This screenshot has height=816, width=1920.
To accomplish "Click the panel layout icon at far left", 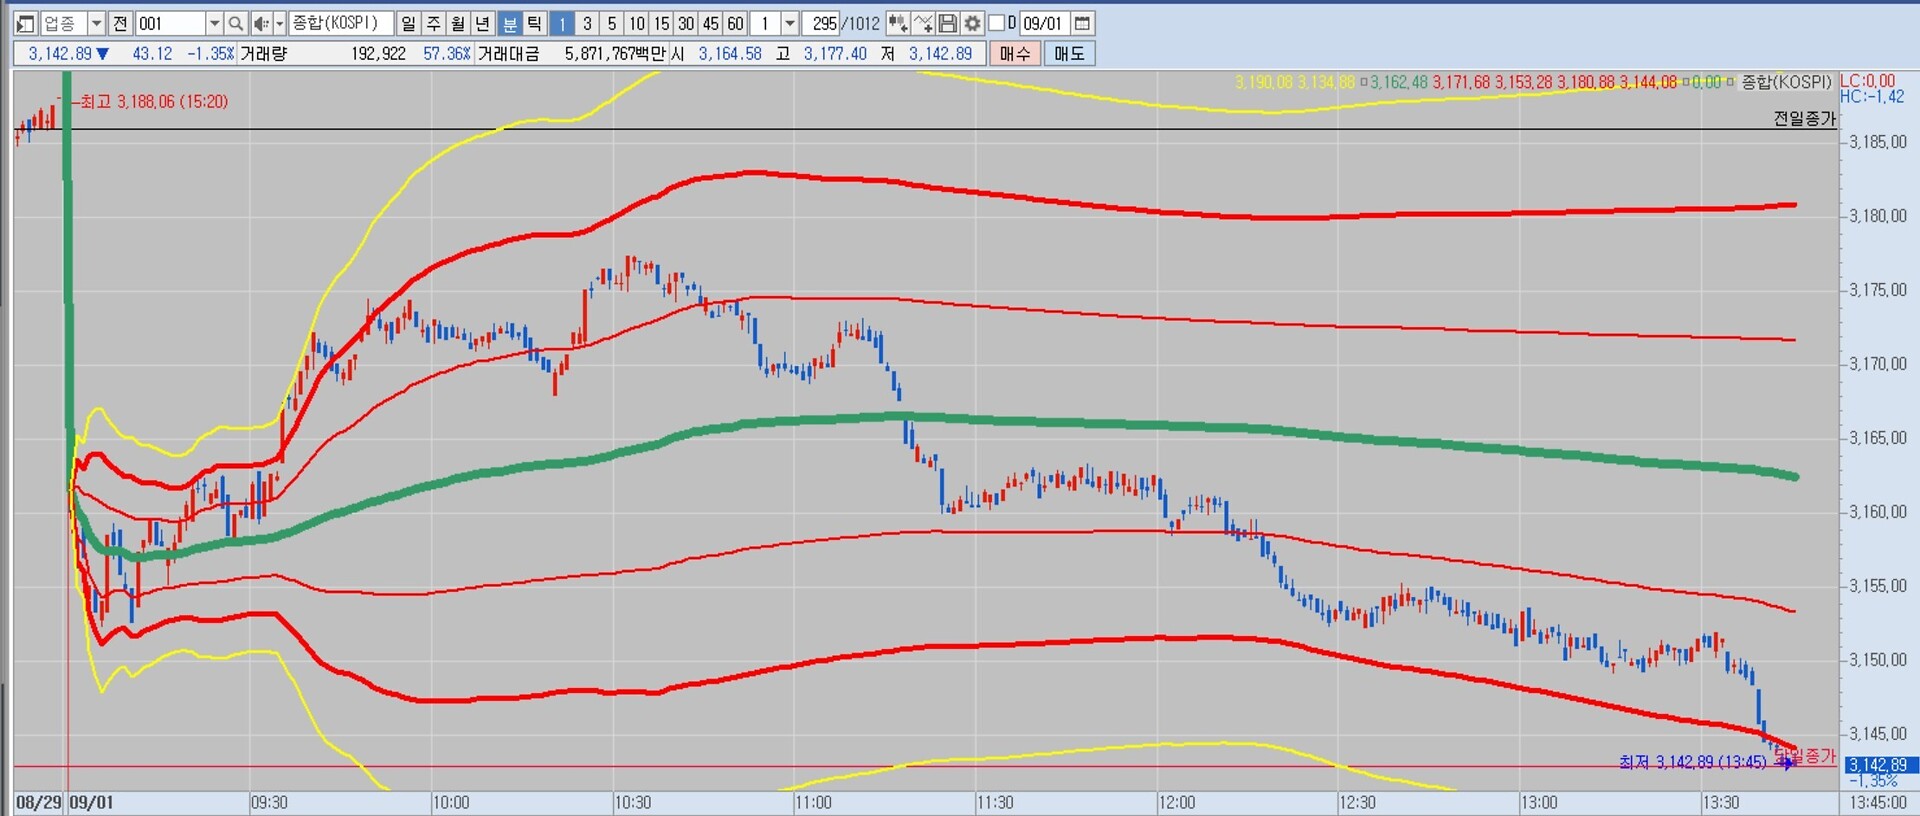I will click(26, 23).
